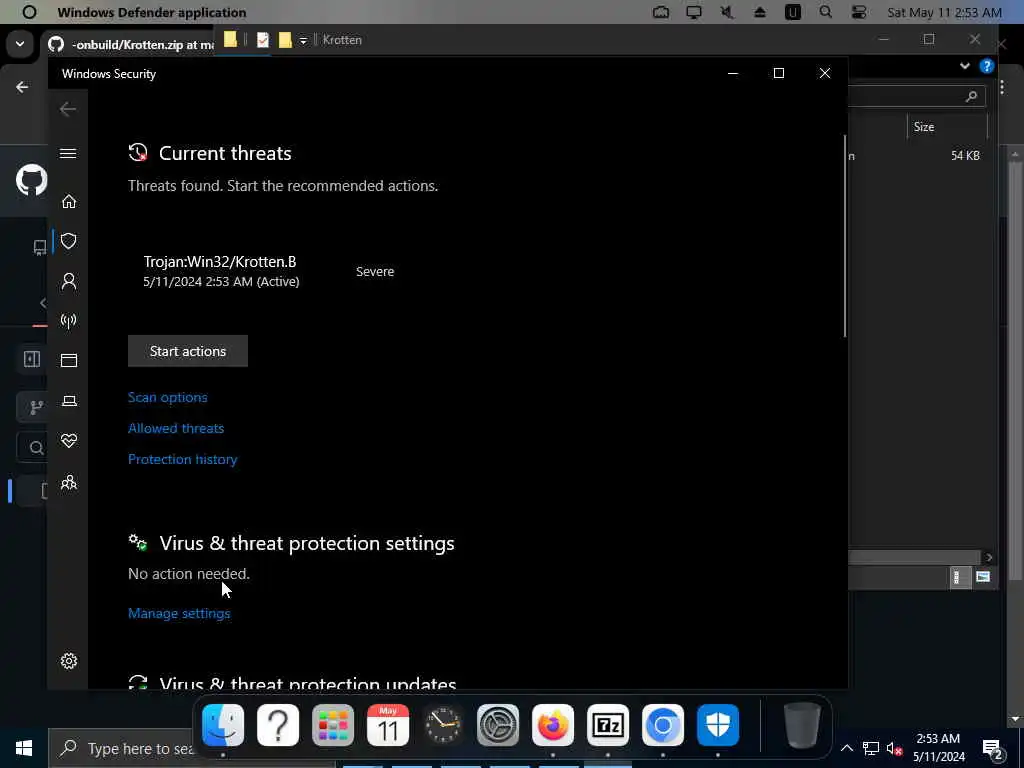Click the 54 KB file size cell
The width and height of the screenshot is (1024, 768).
[965, 155]
